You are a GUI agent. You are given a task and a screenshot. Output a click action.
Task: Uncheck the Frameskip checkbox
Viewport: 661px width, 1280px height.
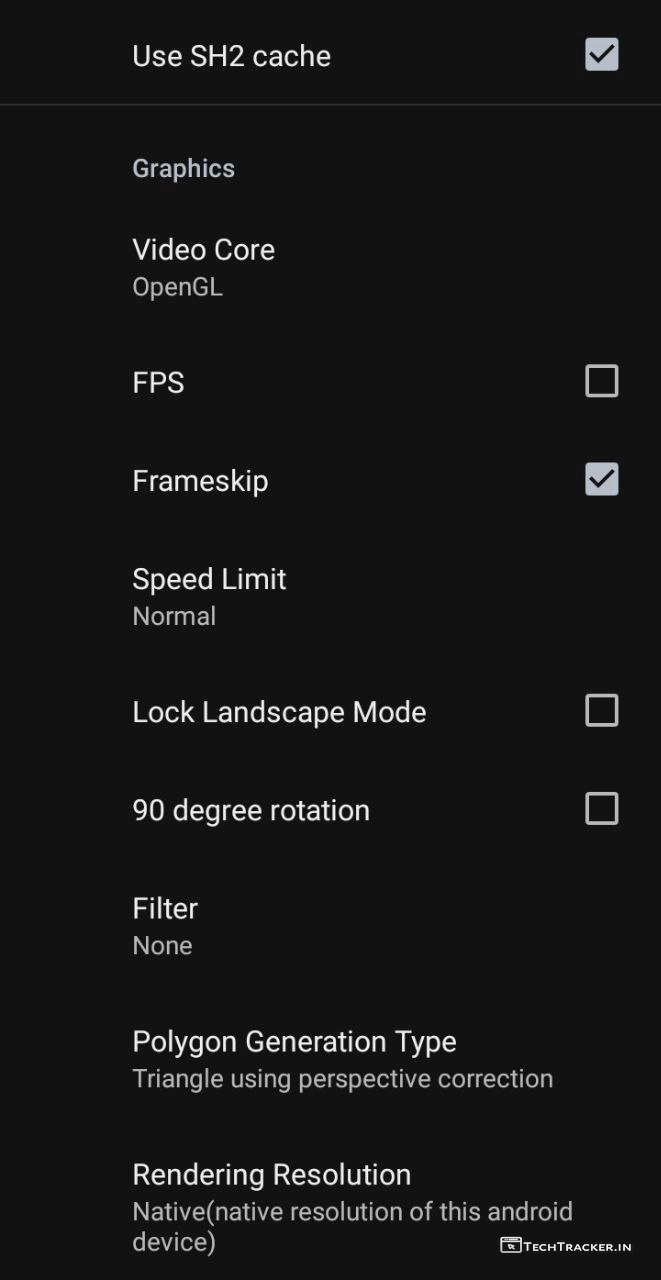(x=601, y=479)
